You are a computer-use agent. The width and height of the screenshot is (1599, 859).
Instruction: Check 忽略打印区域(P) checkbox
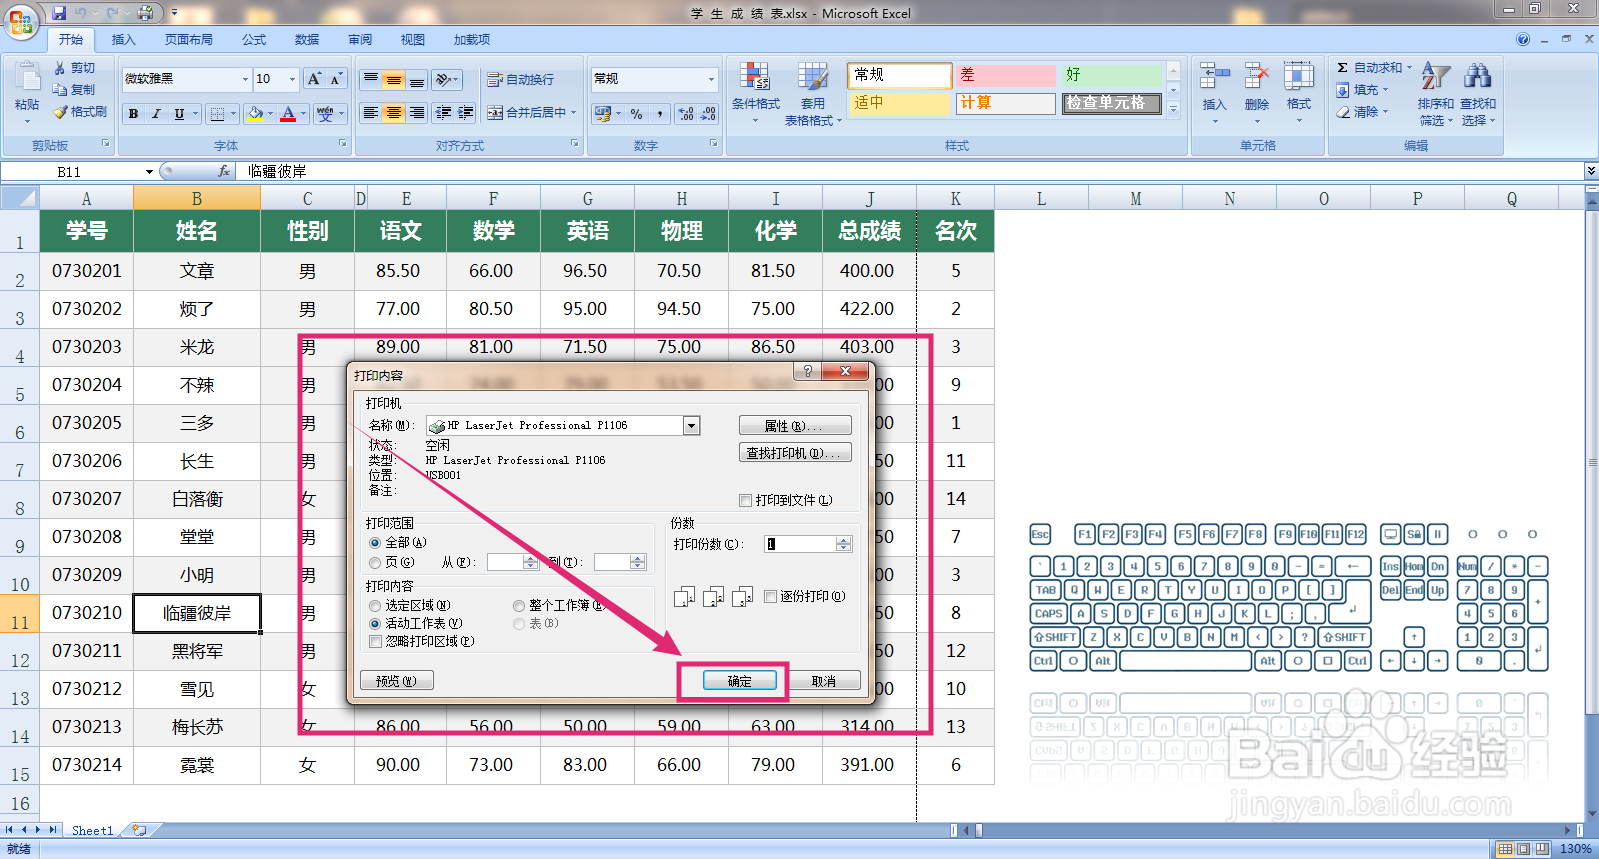tap(376, 641)
